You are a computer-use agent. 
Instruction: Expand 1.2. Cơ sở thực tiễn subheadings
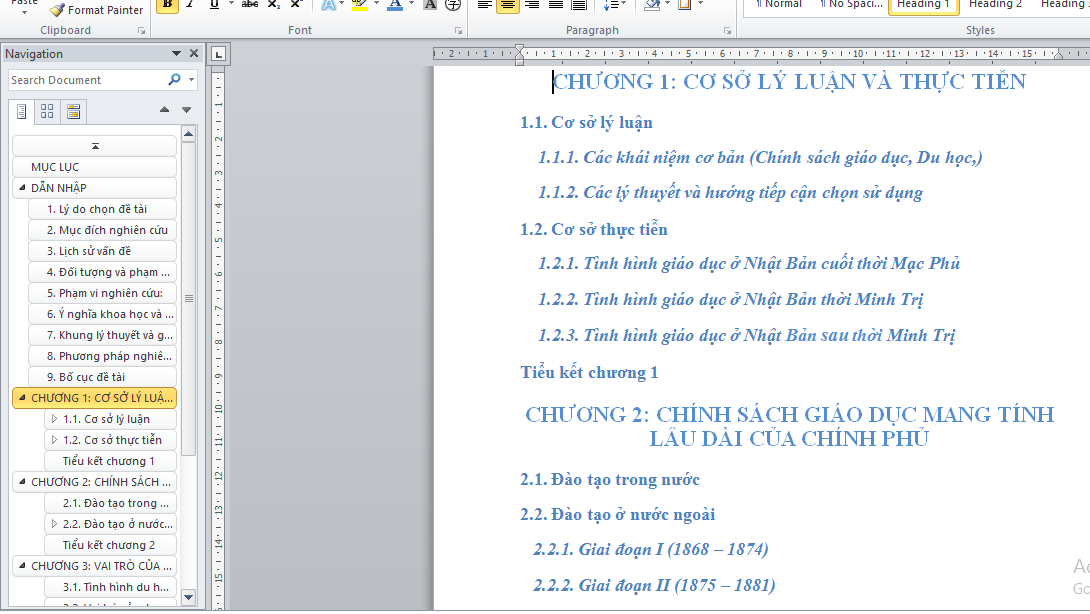[54, 440]
